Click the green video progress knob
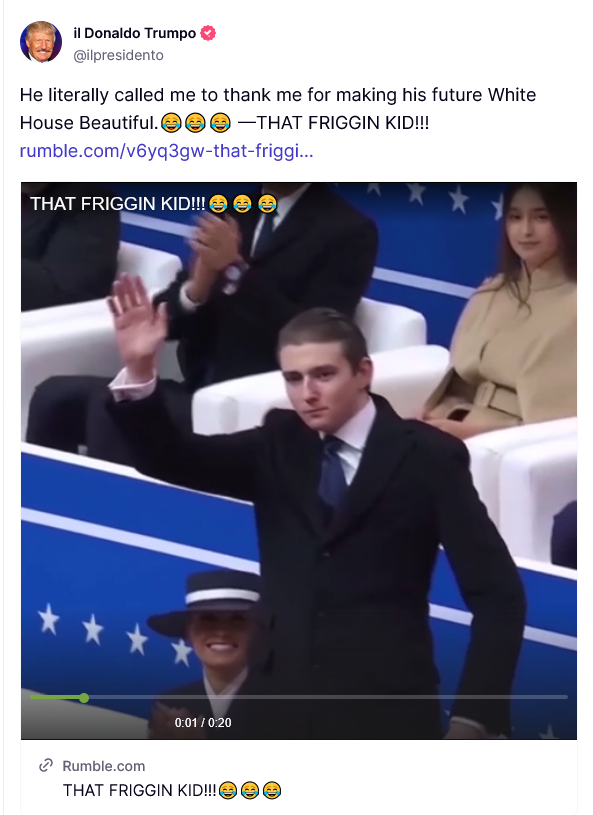Screen dimensions: 593x815 coord(84,698)
